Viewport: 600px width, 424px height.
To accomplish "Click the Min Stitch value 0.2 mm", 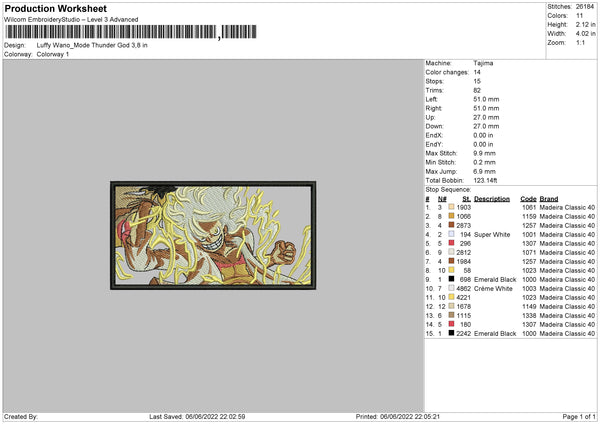I will (484, 162).
